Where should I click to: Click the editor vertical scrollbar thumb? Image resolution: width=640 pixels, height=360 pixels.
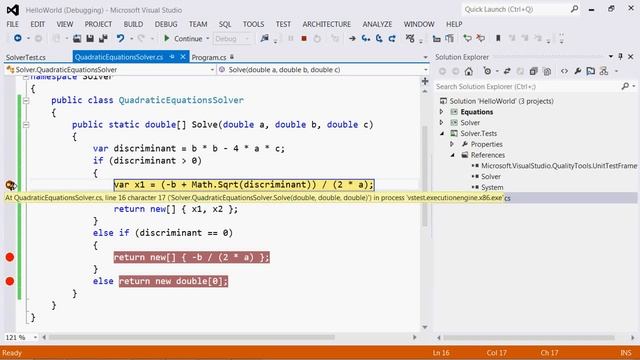pos(425,176)
